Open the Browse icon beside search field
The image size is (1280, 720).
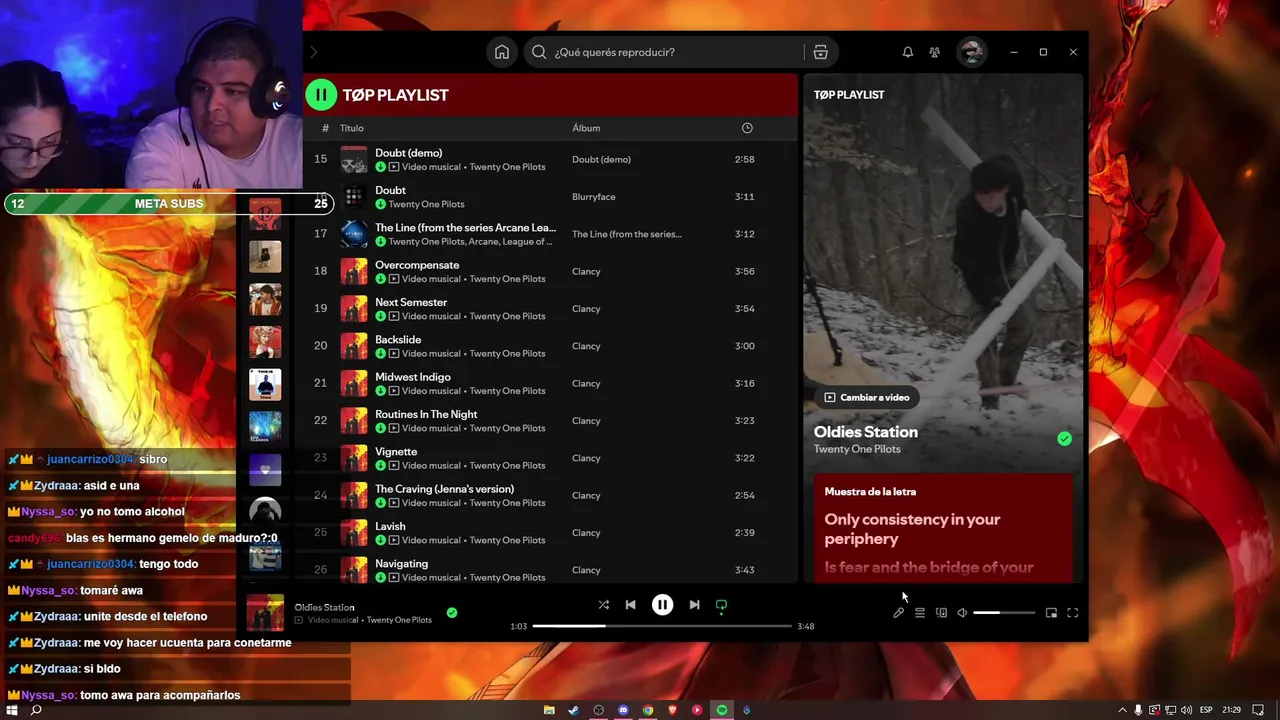point(820,52)
